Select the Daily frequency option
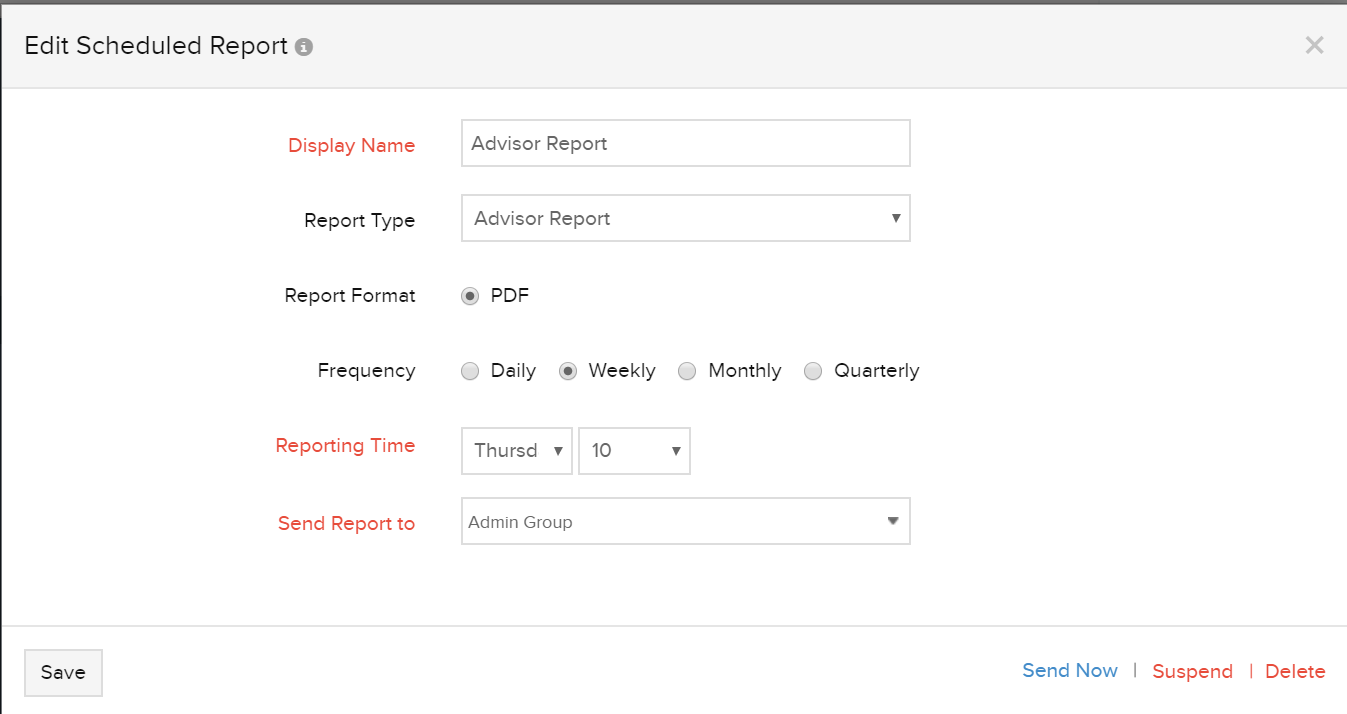1347x714 pixels. (470, 371)
